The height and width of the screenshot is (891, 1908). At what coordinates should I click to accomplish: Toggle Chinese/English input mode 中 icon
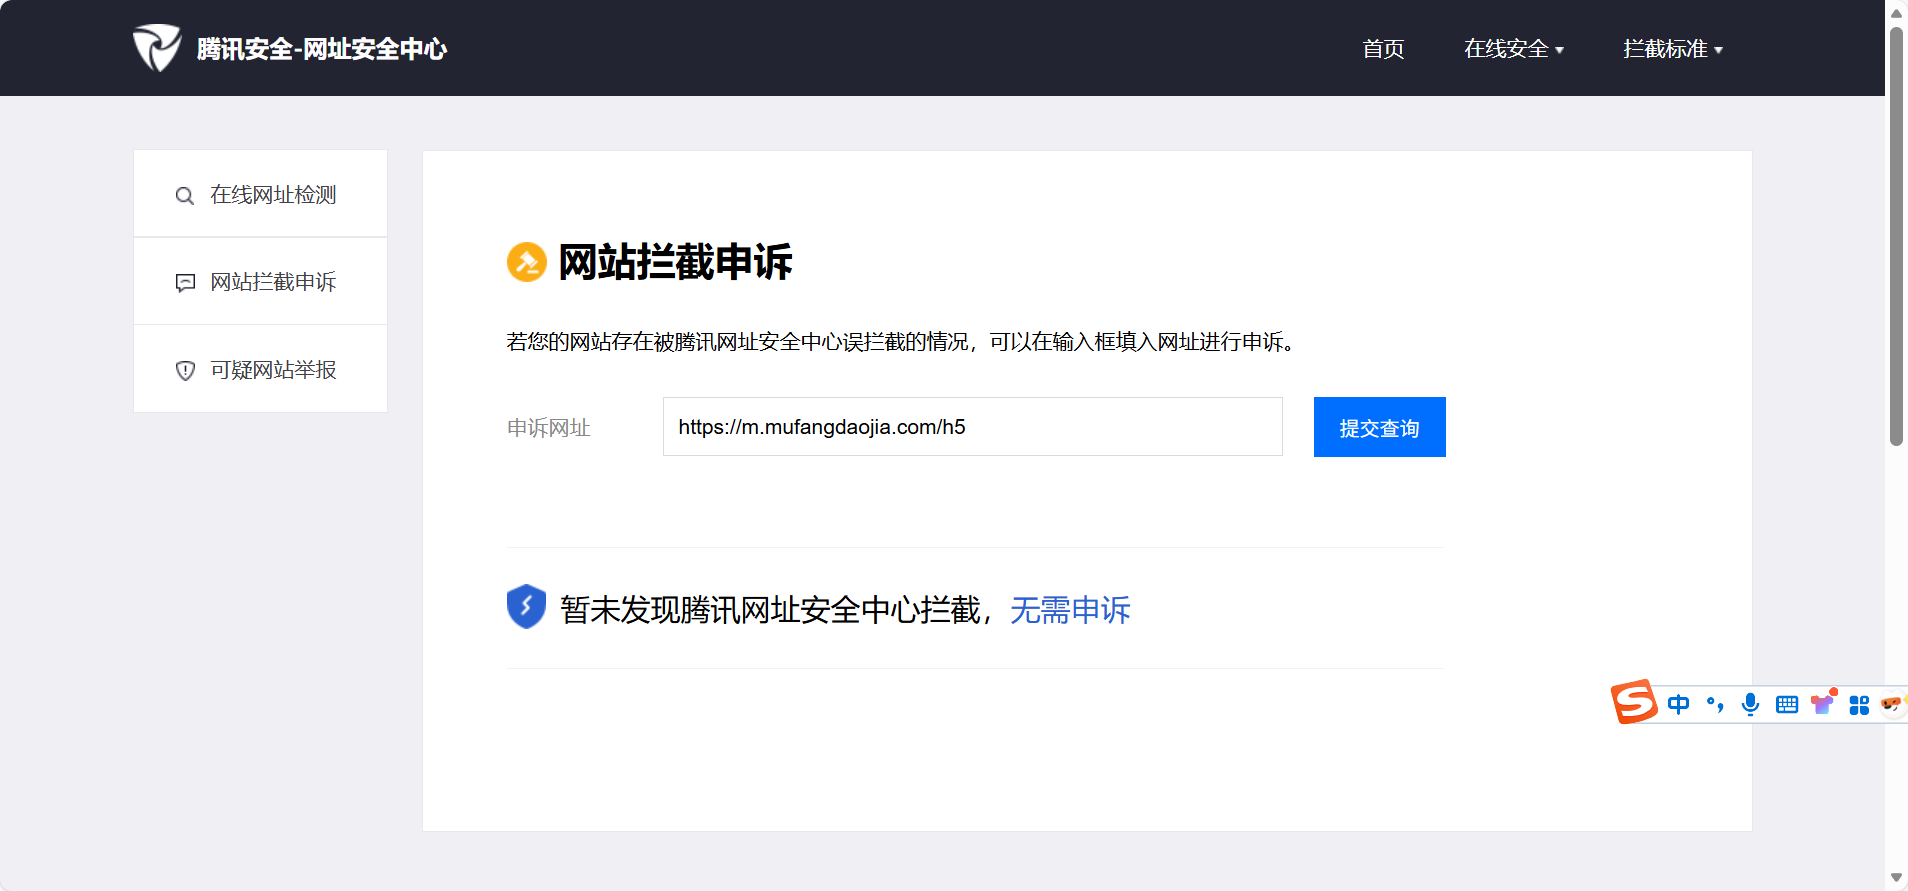[1679, 704]
